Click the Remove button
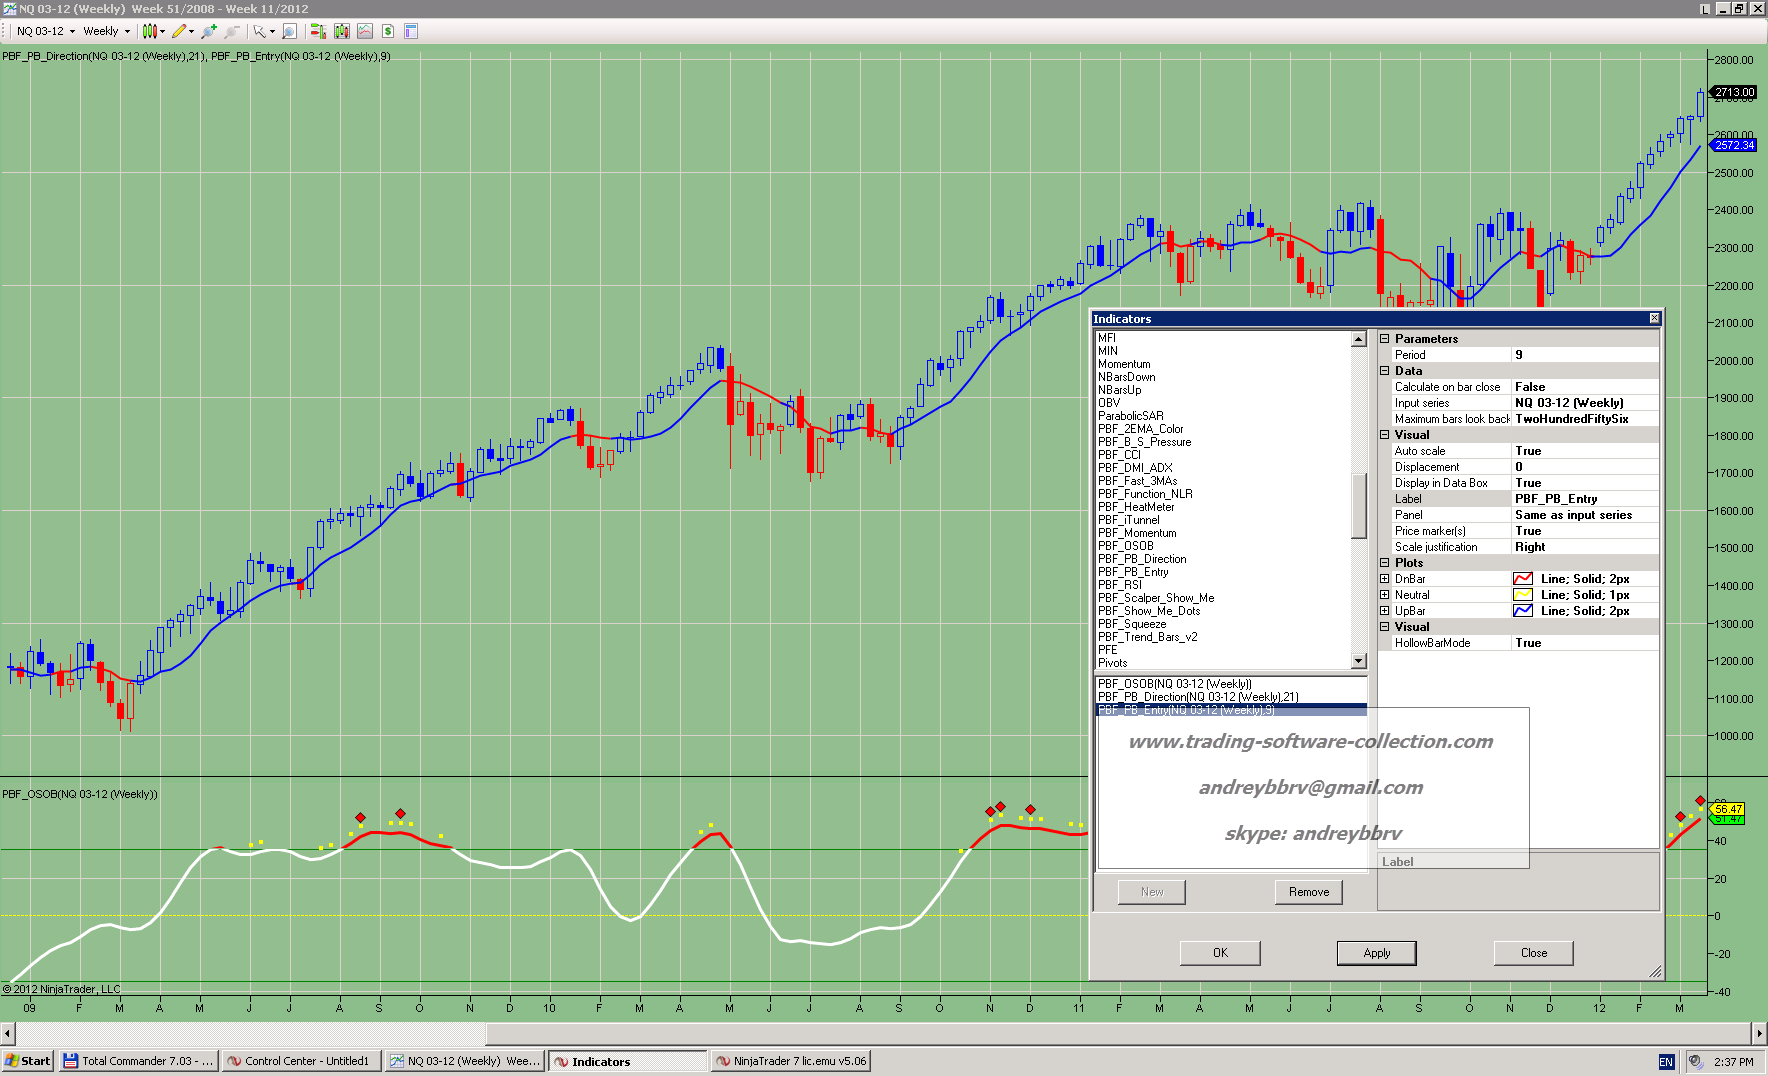Screen dimensions: 1768x1076 coord(1308,892)
